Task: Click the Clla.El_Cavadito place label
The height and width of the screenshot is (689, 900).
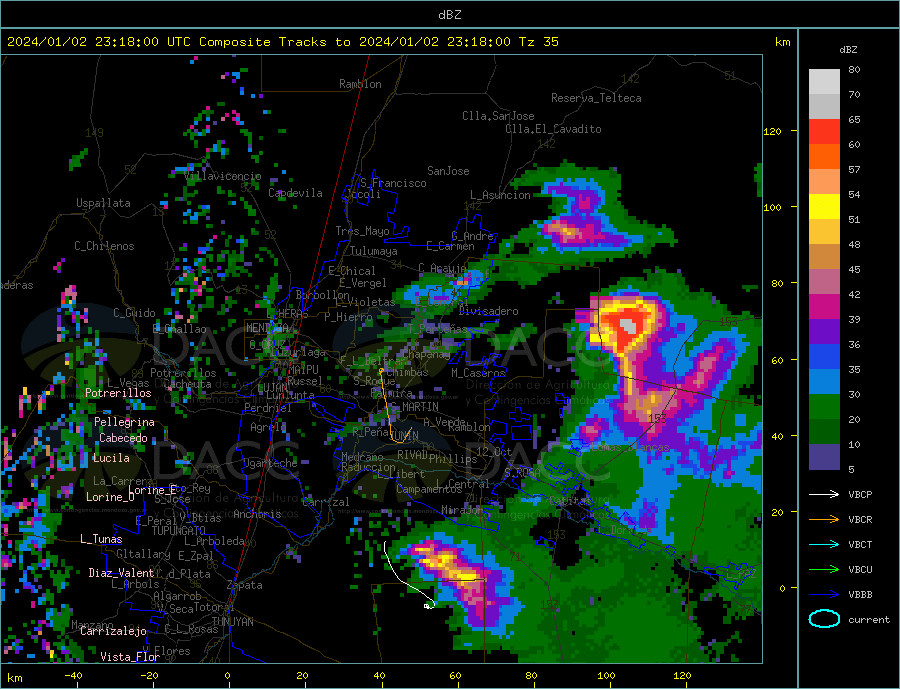Action: (x=553, y=129)
